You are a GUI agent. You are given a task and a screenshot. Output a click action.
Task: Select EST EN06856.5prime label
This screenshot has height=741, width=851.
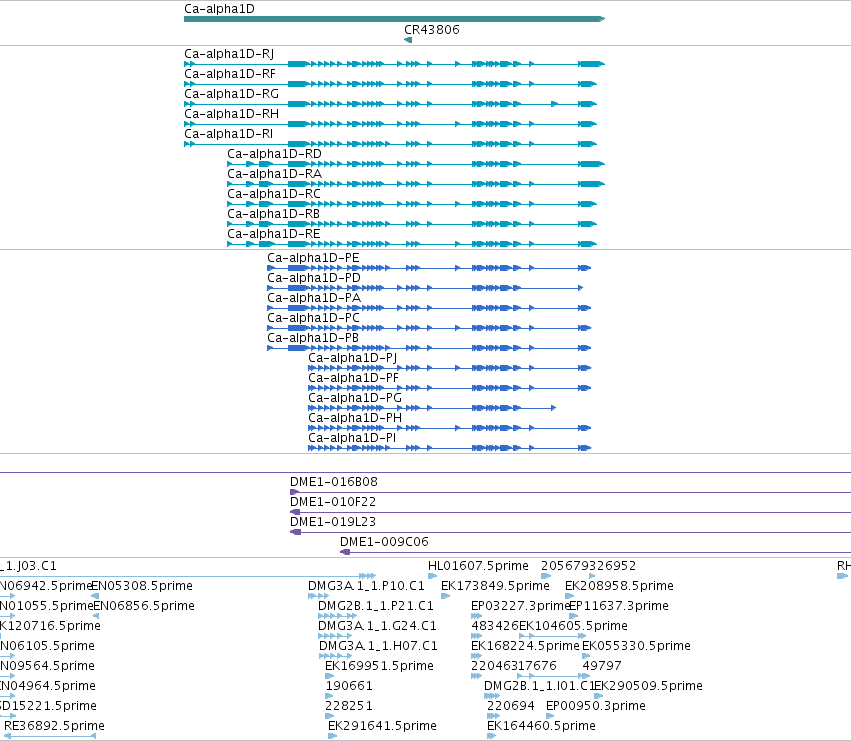coord(144,606)
